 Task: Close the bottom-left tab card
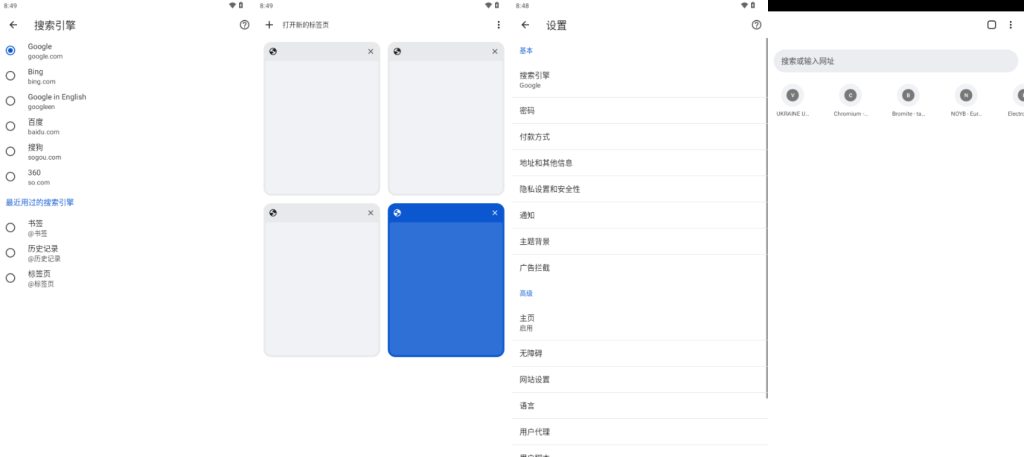[x=371, y=213]
